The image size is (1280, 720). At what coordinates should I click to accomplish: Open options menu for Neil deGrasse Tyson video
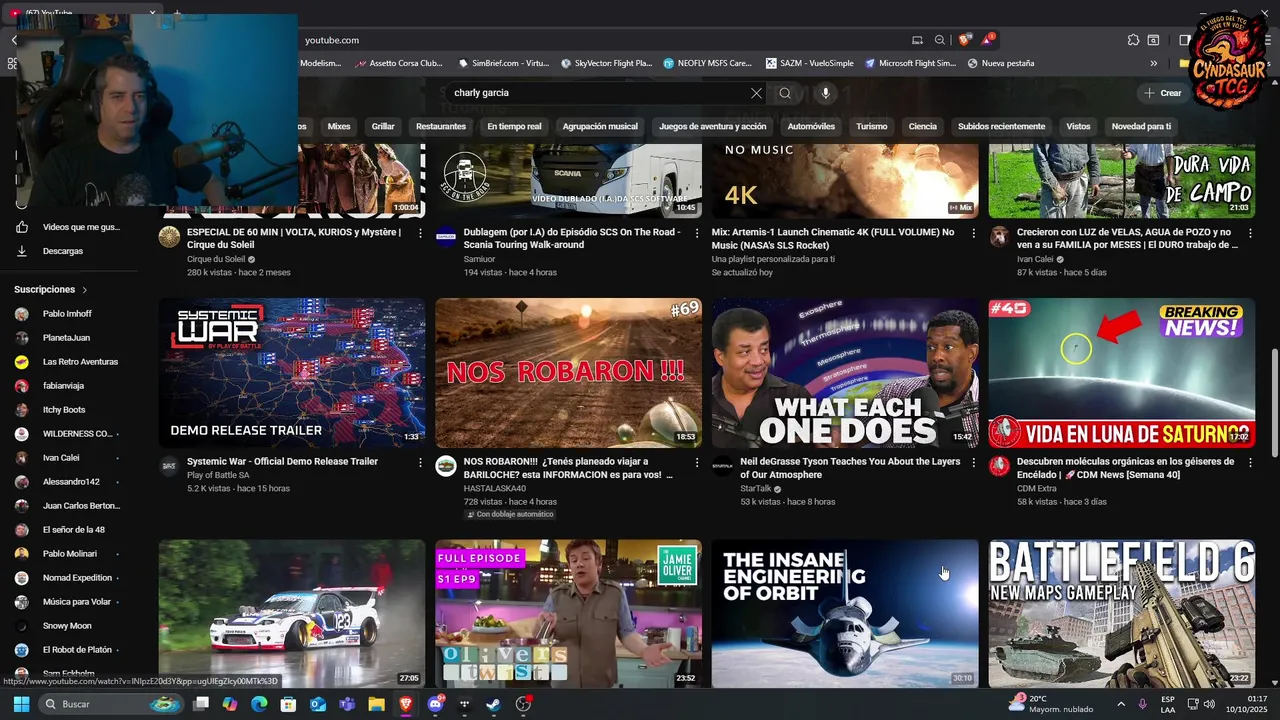point(973,462)
